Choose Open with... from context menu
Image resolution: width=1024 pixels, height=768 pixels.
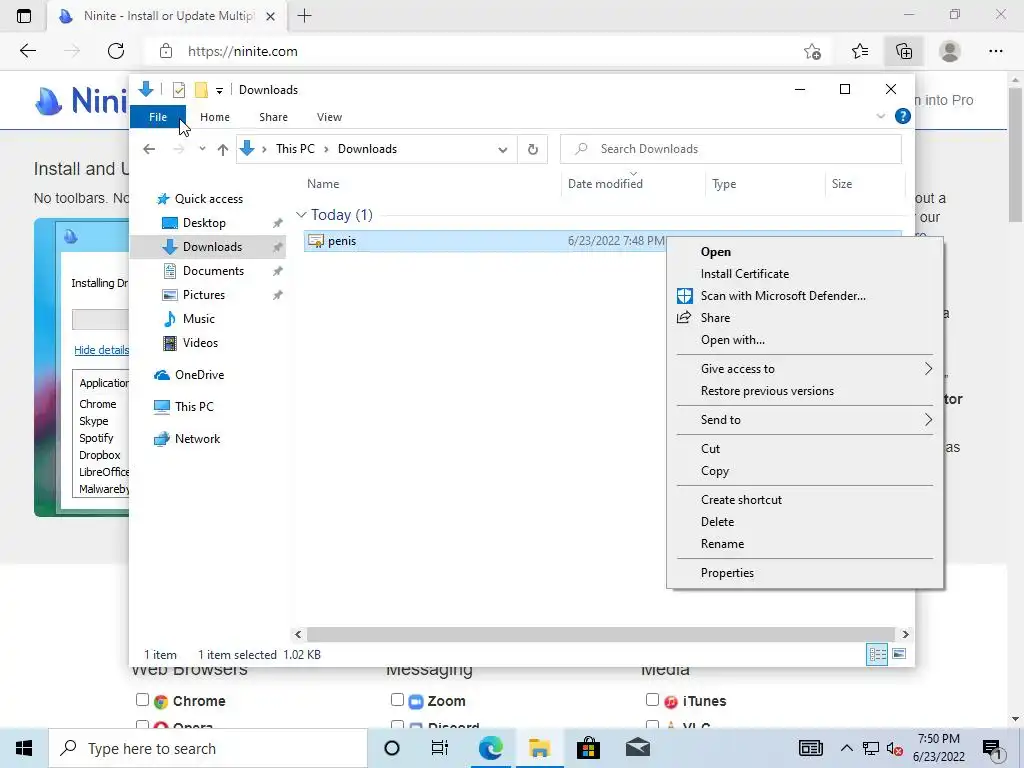click(x=732, y=340)
